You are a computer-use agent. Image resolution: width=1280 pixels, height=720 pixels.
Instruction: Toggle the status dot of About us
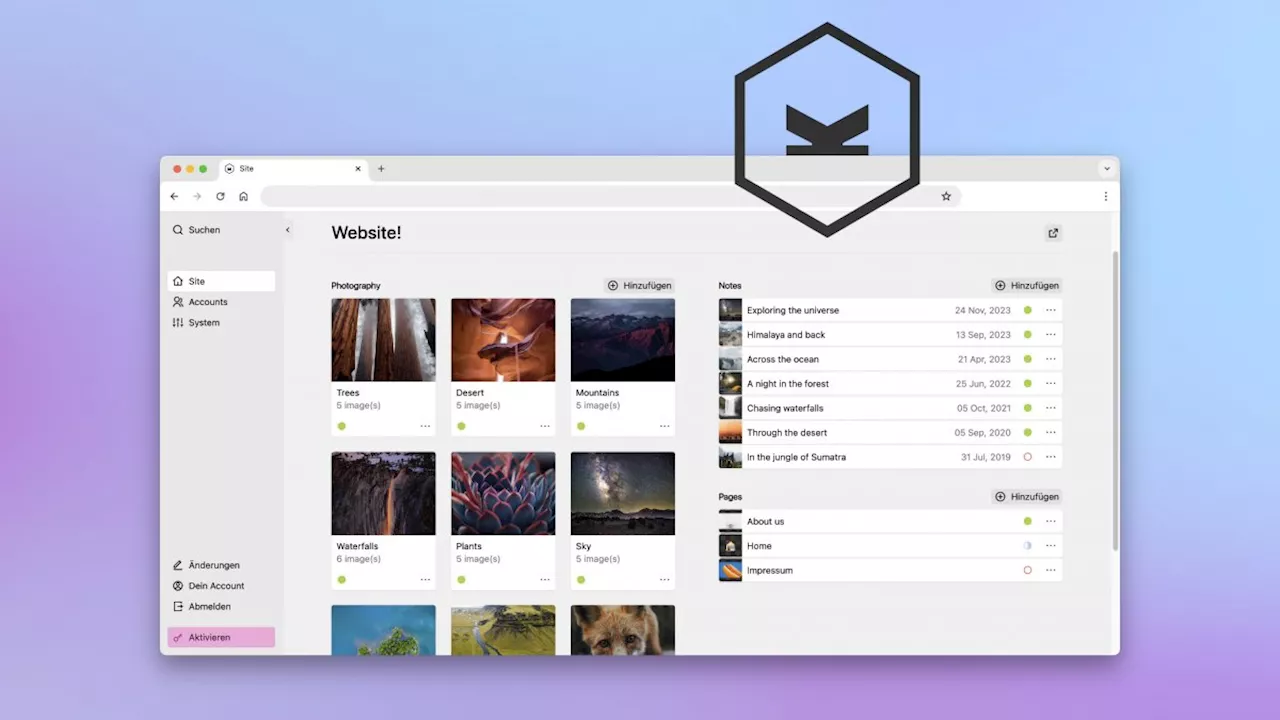coord(1027,521)
